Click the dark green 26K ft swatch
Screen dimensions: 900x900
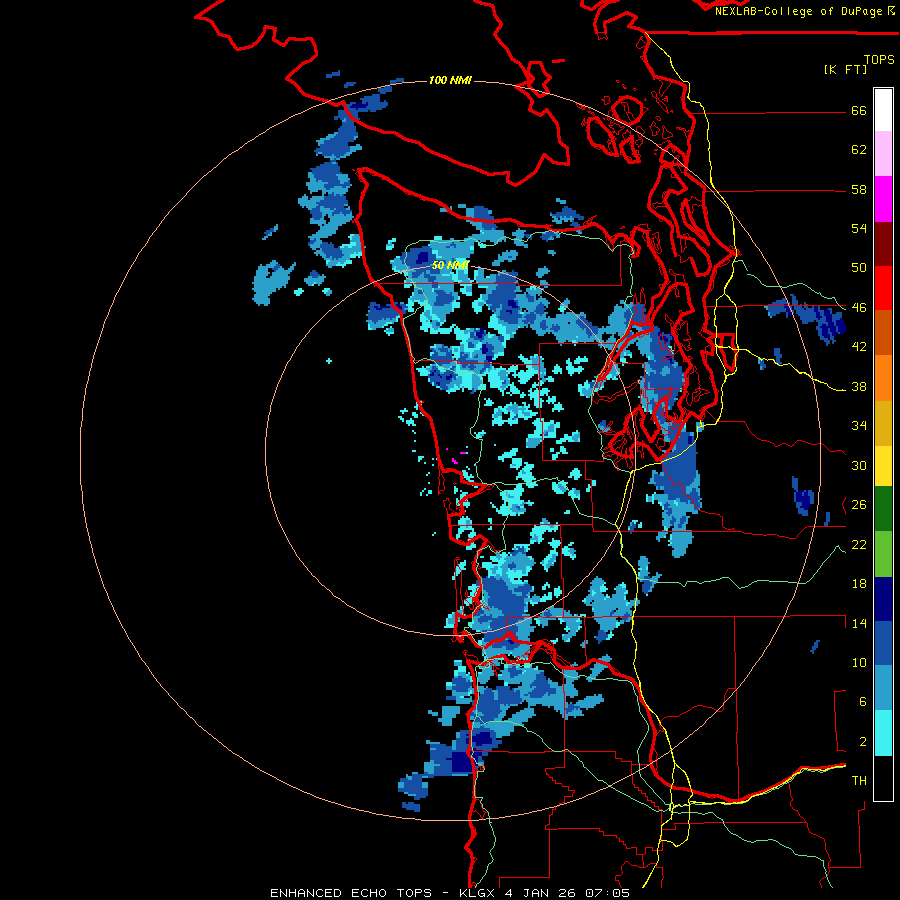883,509
